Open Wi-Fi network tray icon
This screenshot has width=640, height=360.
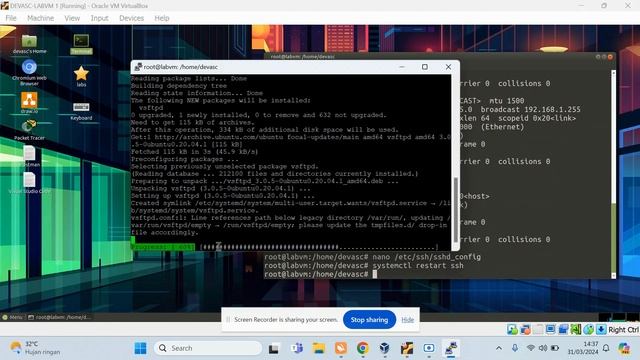coord(530,348)
